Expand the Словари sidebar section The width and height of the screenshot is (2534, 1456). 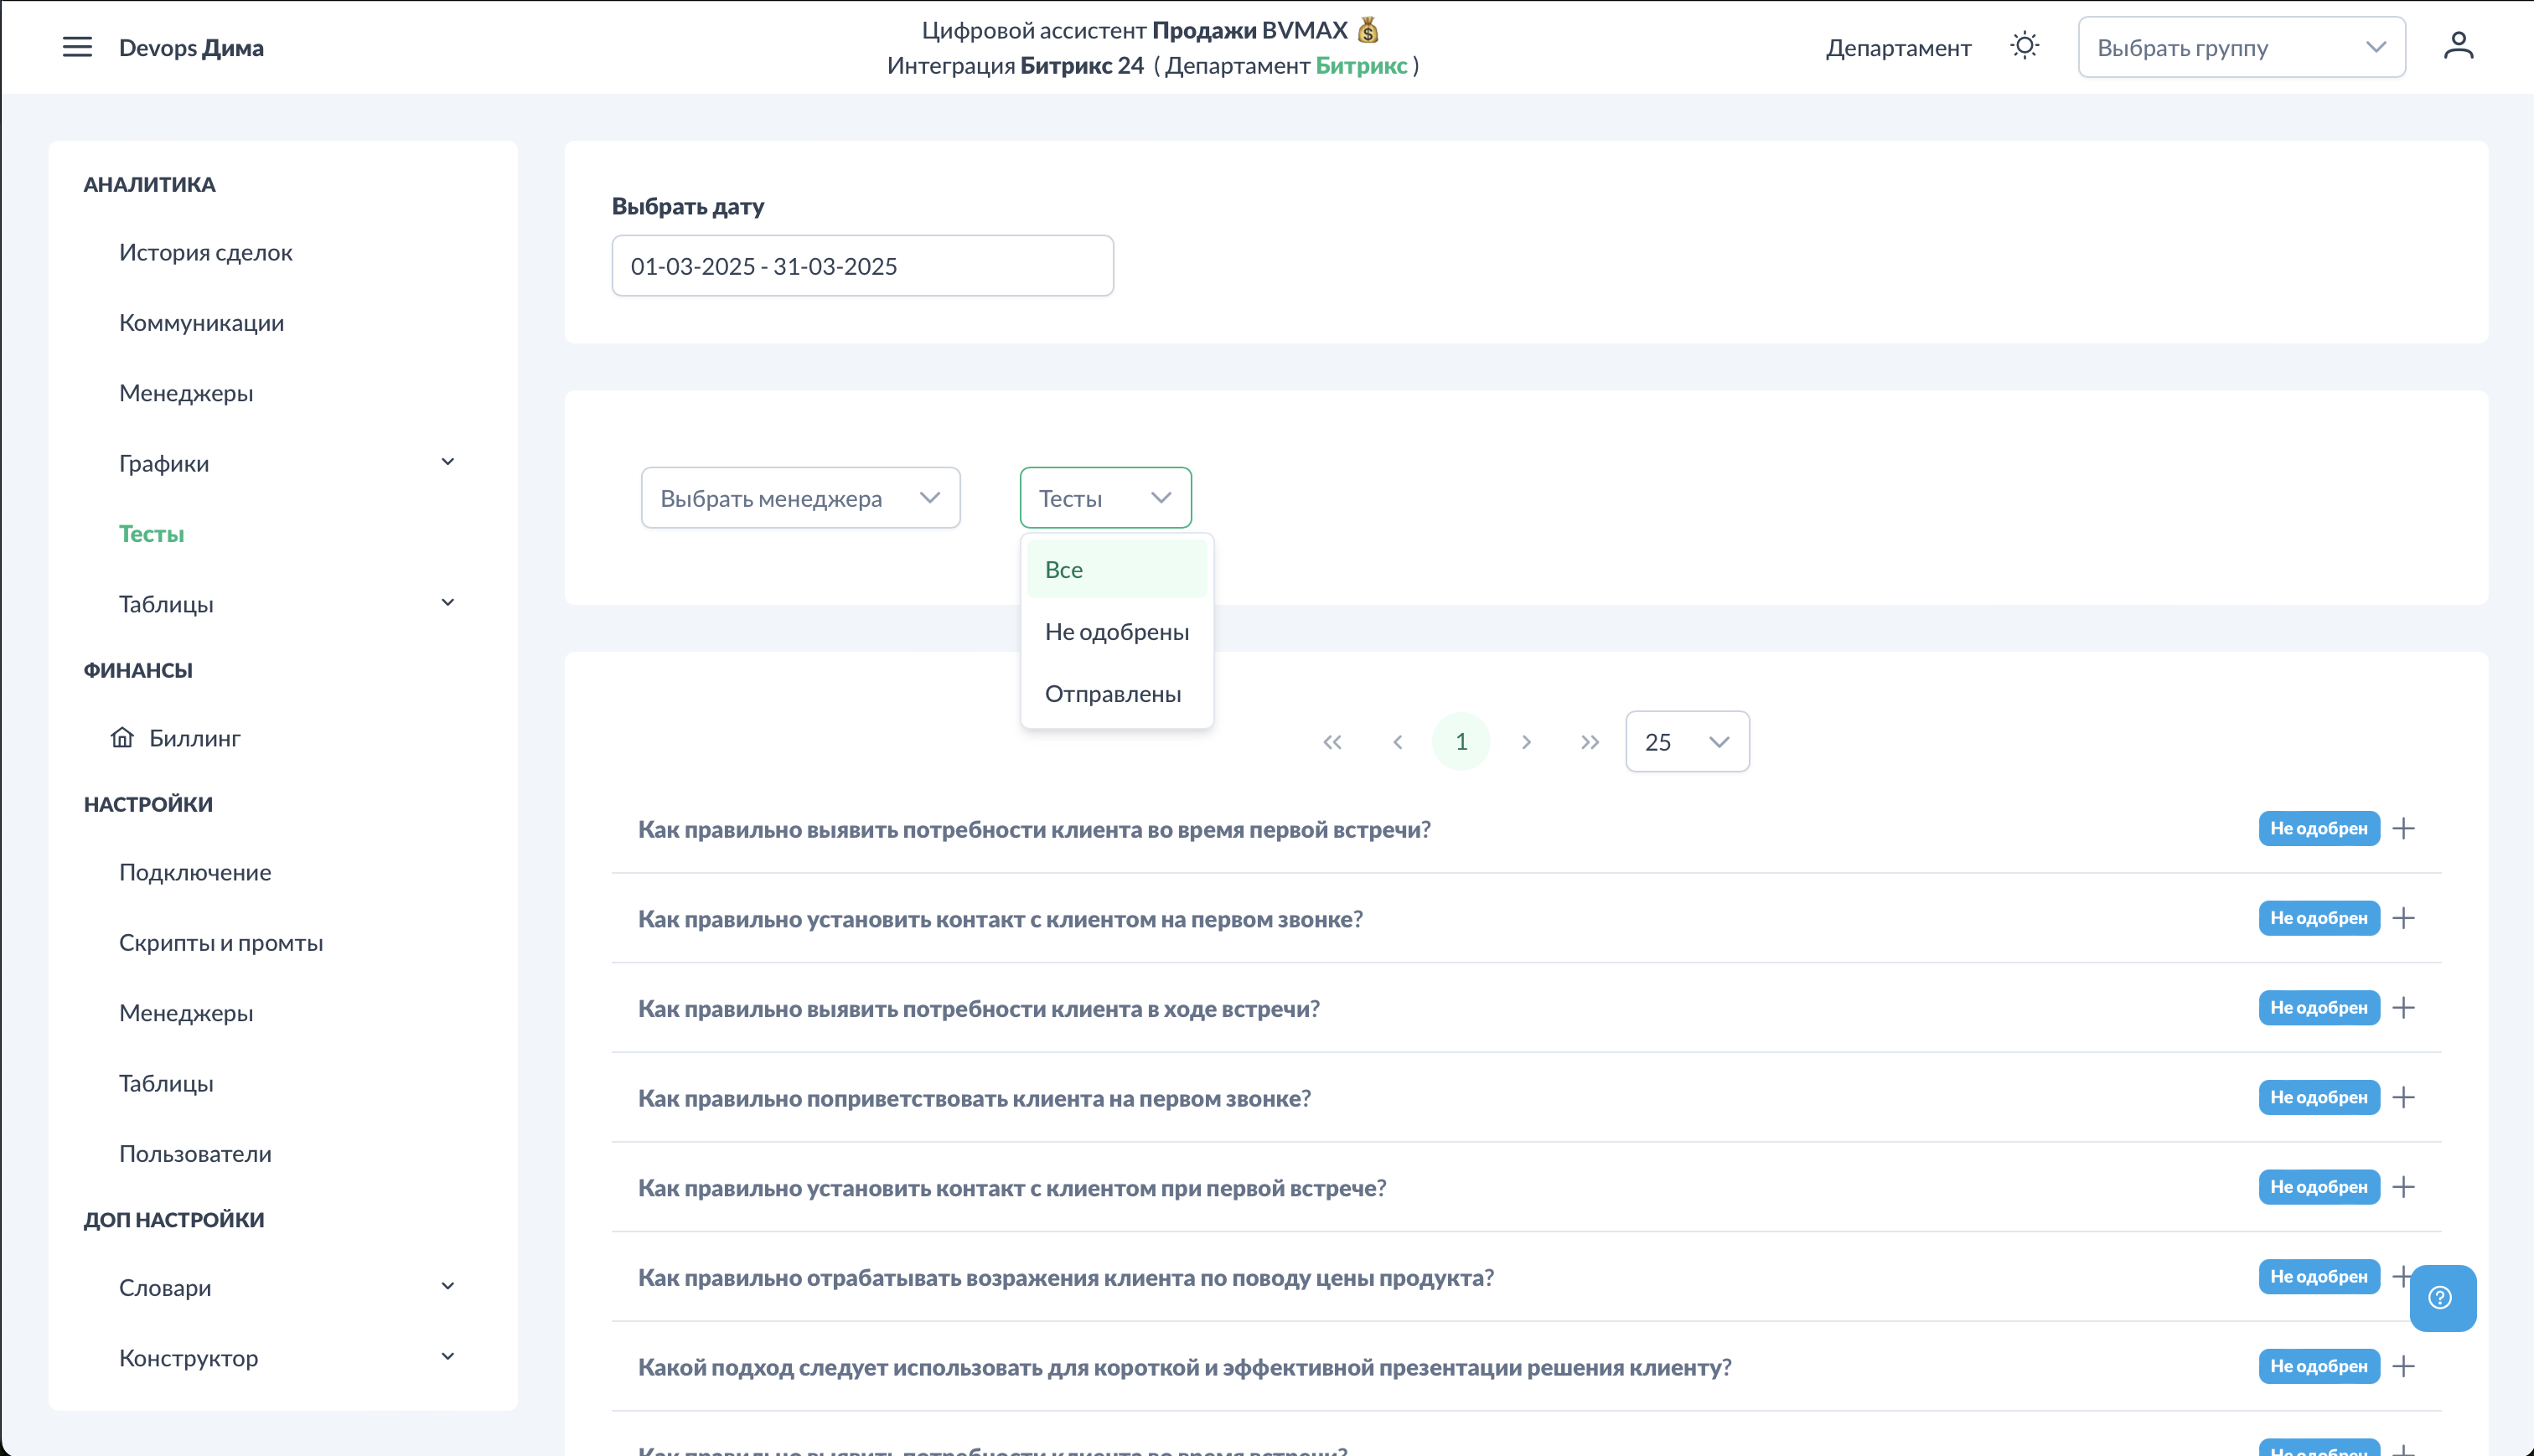447,1286
